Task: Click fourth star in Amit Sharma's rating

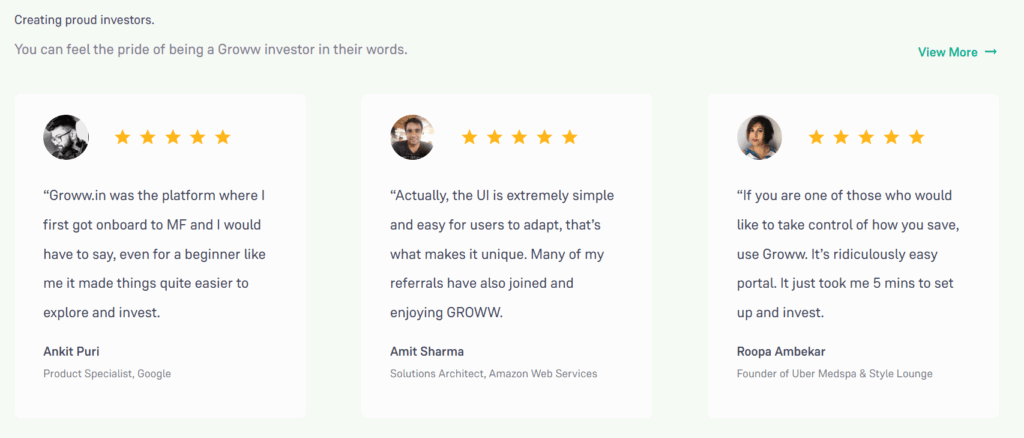Action: point(545,137)
